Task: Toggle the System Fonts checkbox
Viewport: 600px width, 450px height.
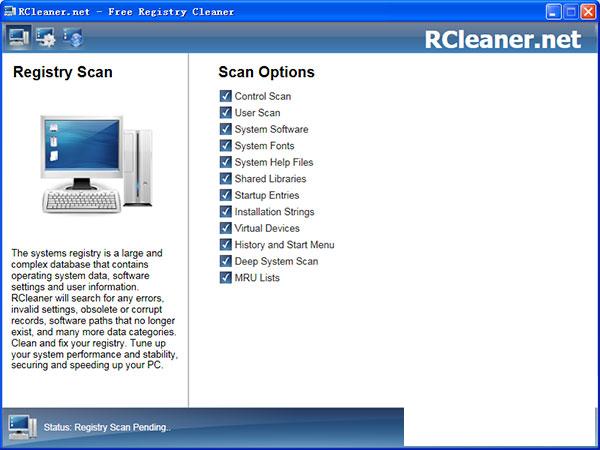Action: tap(225, 145)
